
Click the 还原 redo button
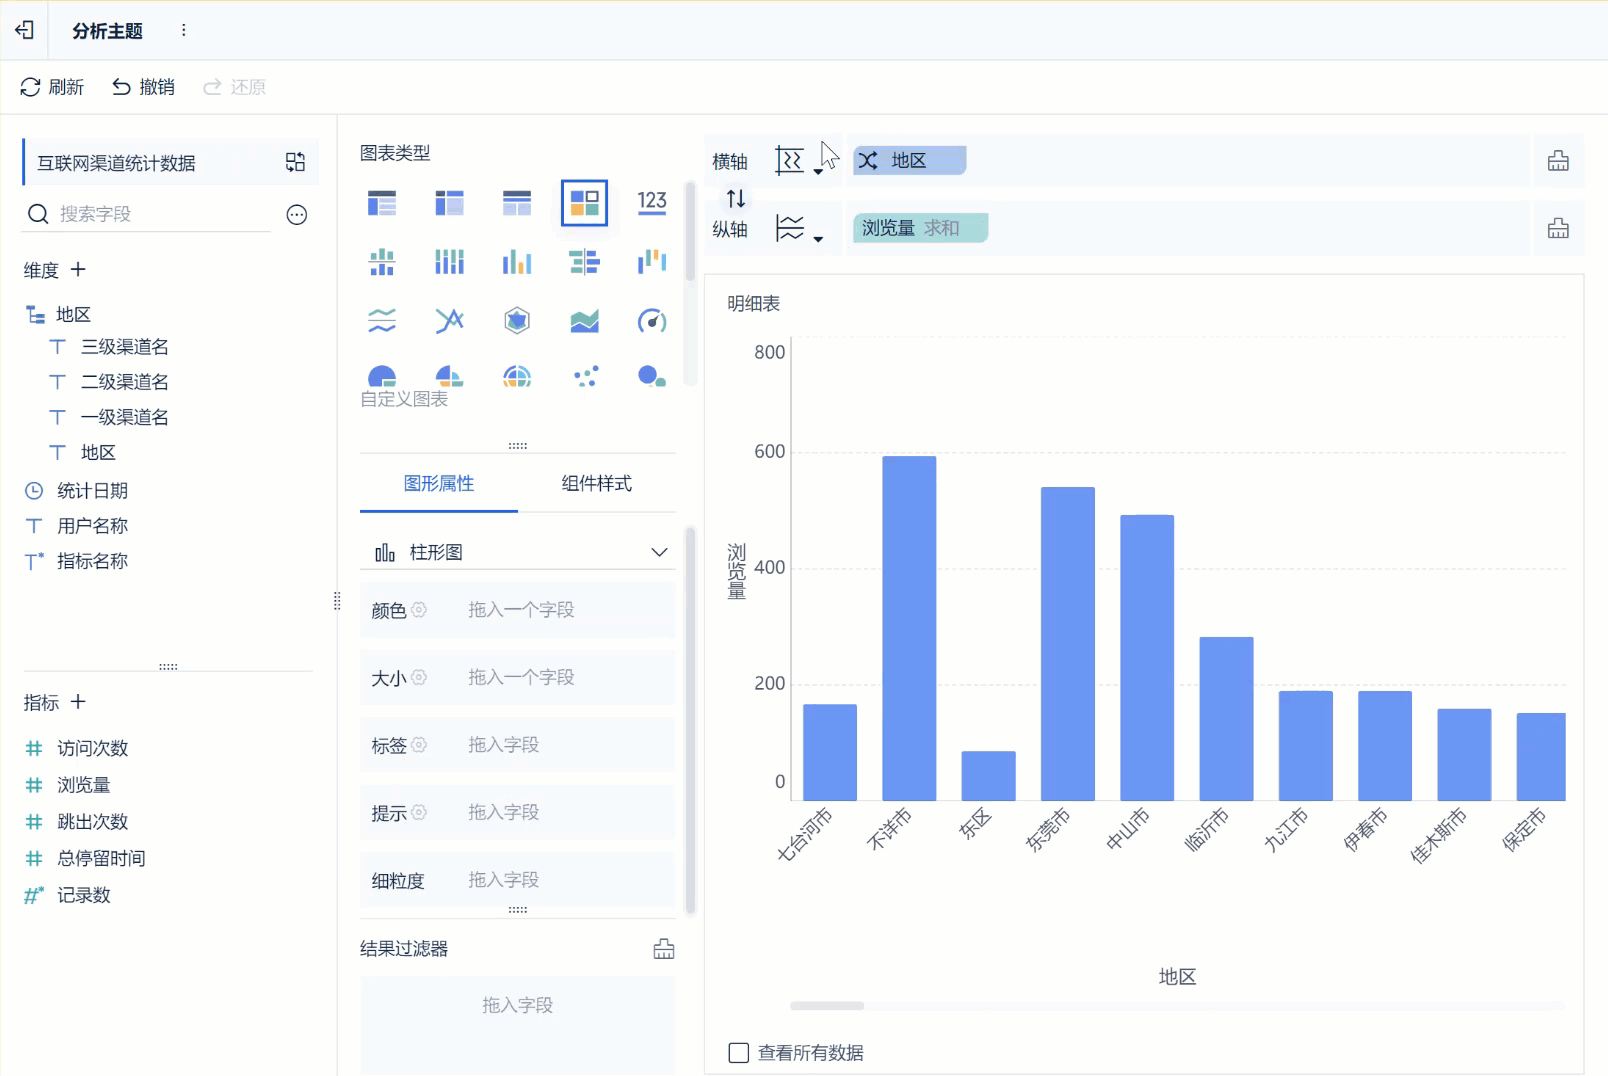(234, 87)
